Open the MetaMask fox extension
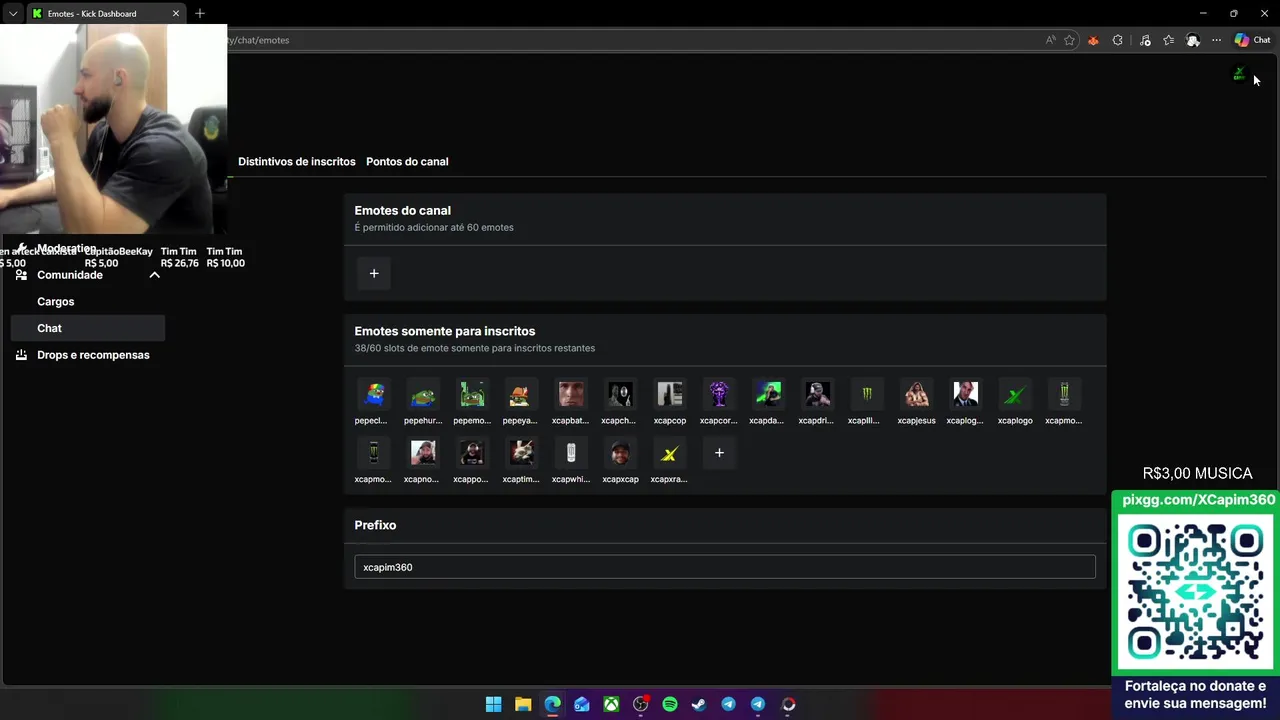 click(1093, 40)
